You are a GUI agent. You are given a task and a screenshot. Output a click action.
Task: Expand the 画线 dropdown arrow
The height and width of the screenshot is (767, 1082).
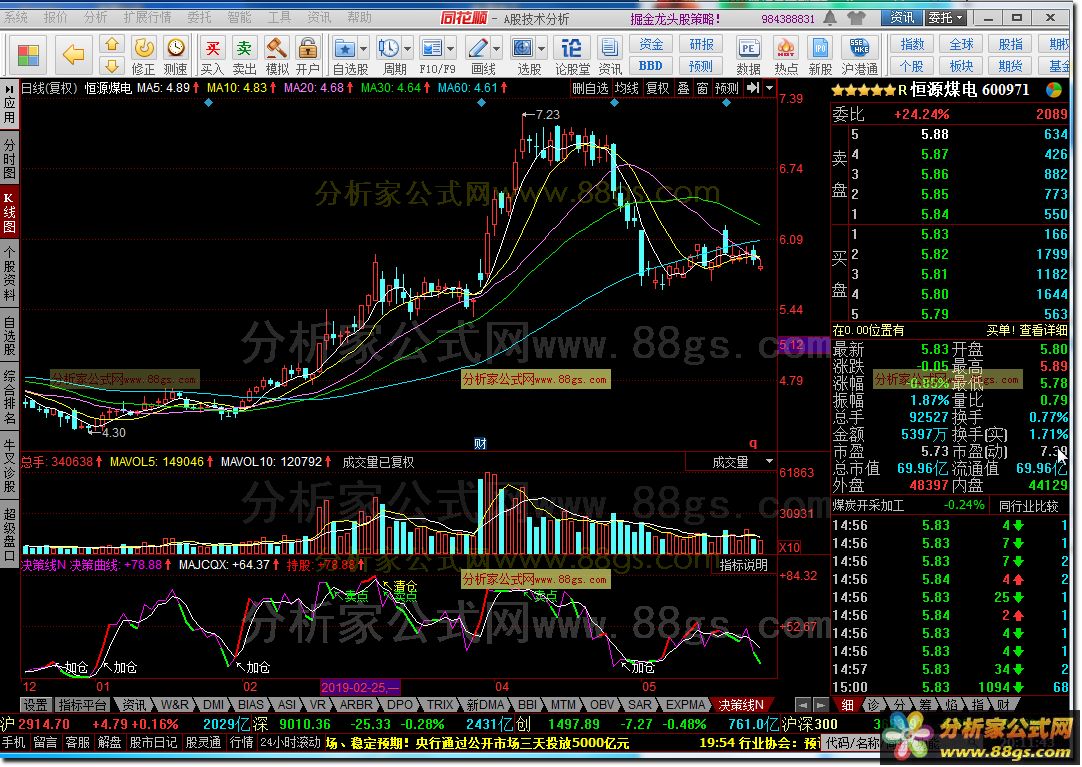tap(497, 49)
